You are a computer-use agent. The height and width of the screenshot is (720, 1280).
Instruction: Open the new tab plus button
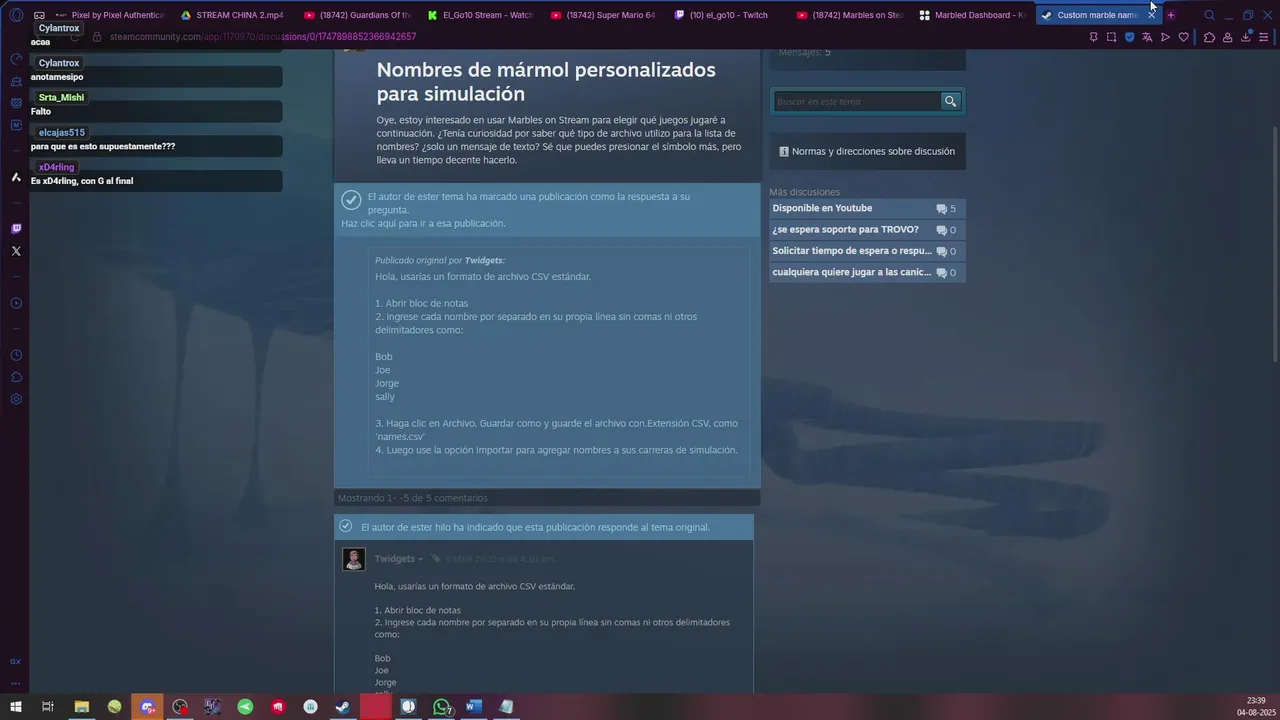(x=1171, y=15)
